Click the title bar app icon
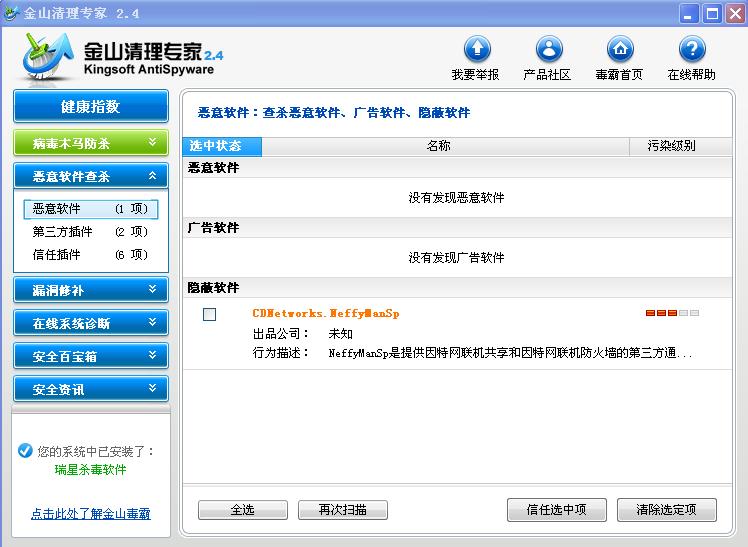Image resolution: width=748 pixels, height=547 pixels. coord(11,13)
